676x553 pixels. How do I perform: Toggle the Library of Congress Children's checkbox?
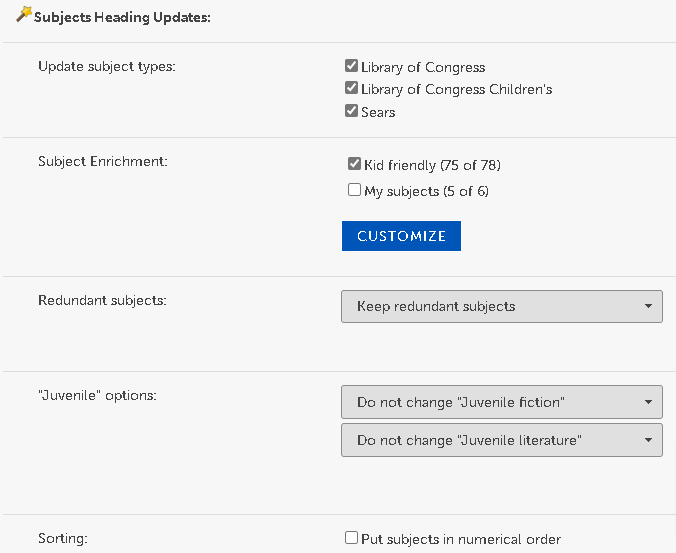[352, 89]
